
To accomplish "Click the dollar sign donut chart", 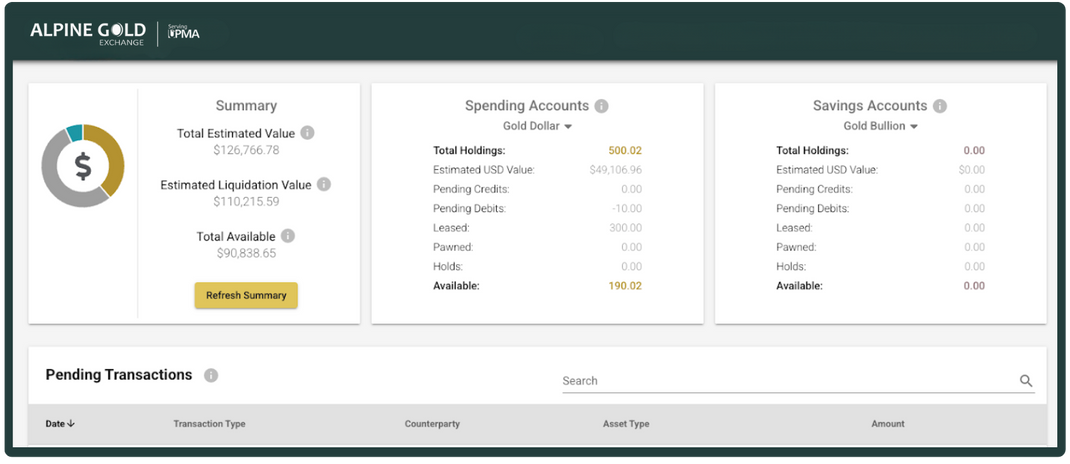I will 83,166.
